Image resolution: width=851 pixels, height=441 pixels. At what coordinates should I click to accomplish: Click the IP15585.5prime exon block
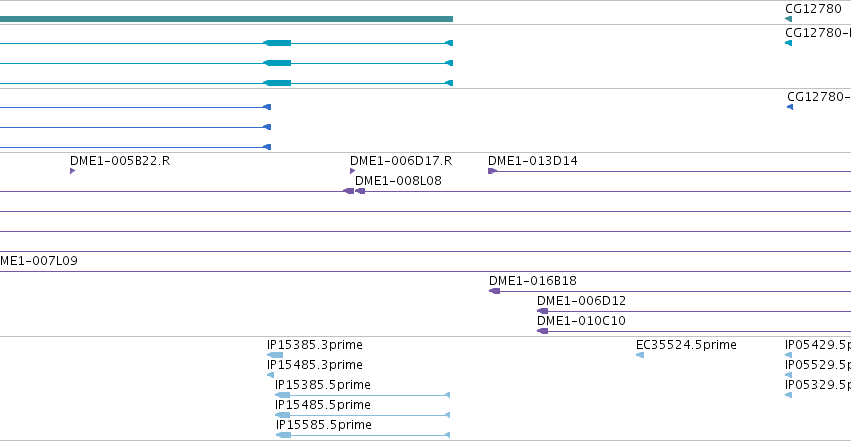283,436
